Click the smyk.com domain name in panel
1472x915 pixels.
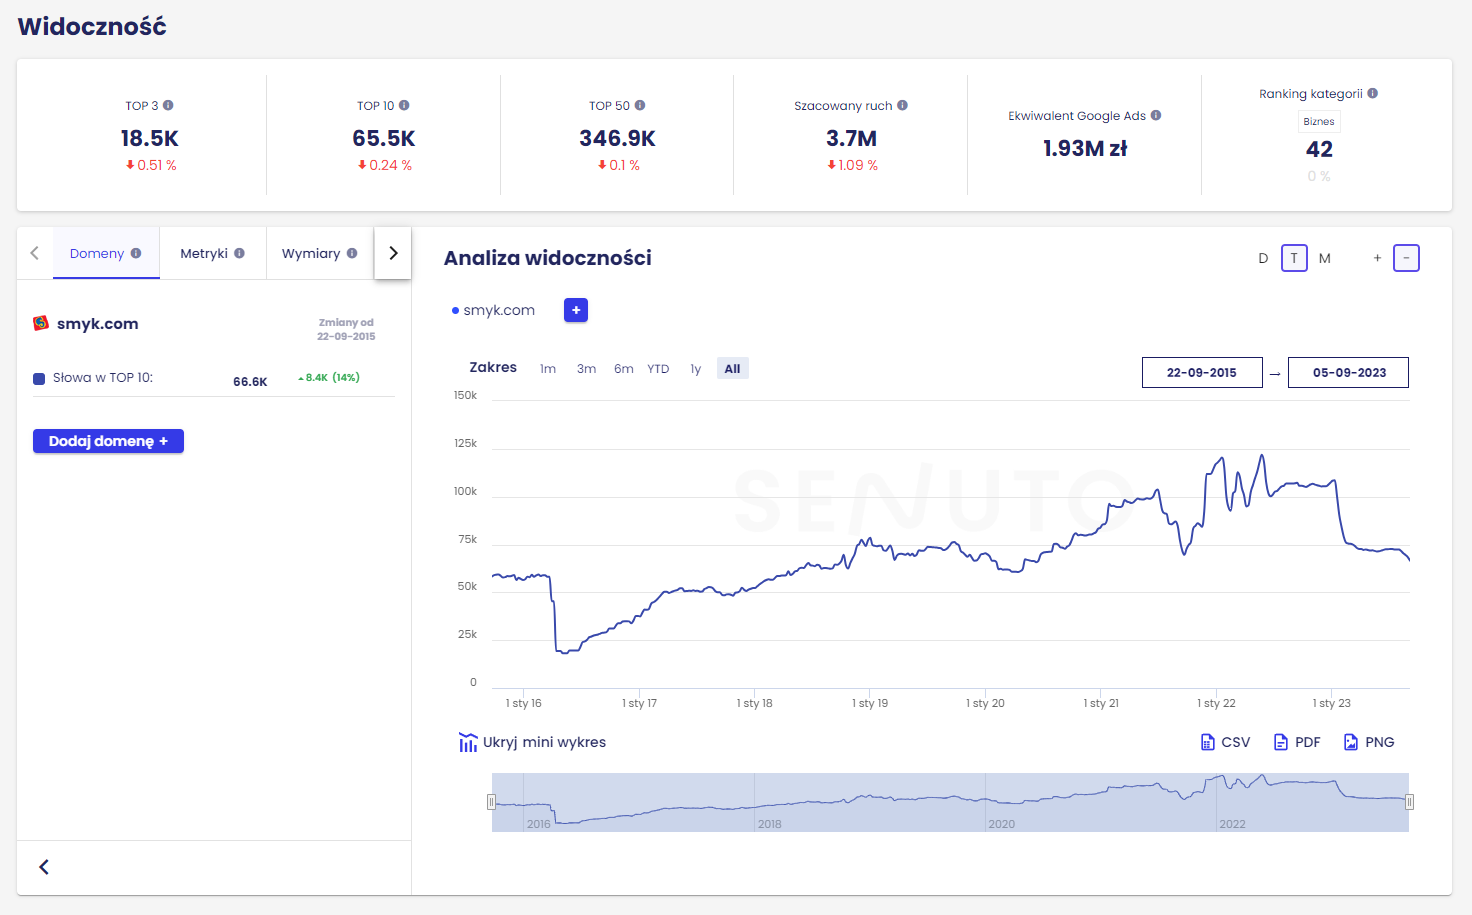pos(98,324)
